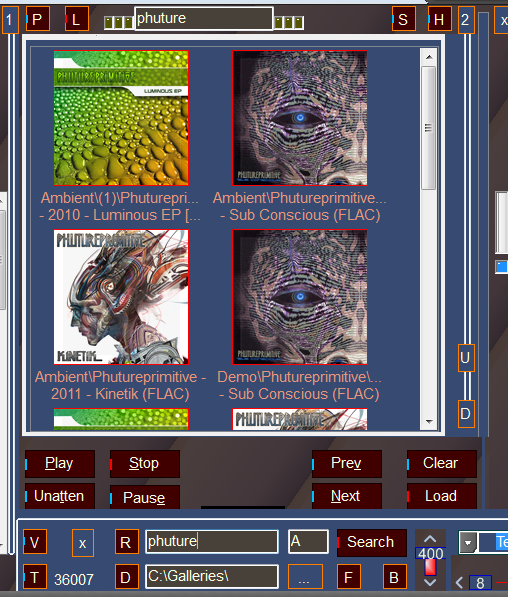Click the "V" button in search panel

[x=35, y=541]
